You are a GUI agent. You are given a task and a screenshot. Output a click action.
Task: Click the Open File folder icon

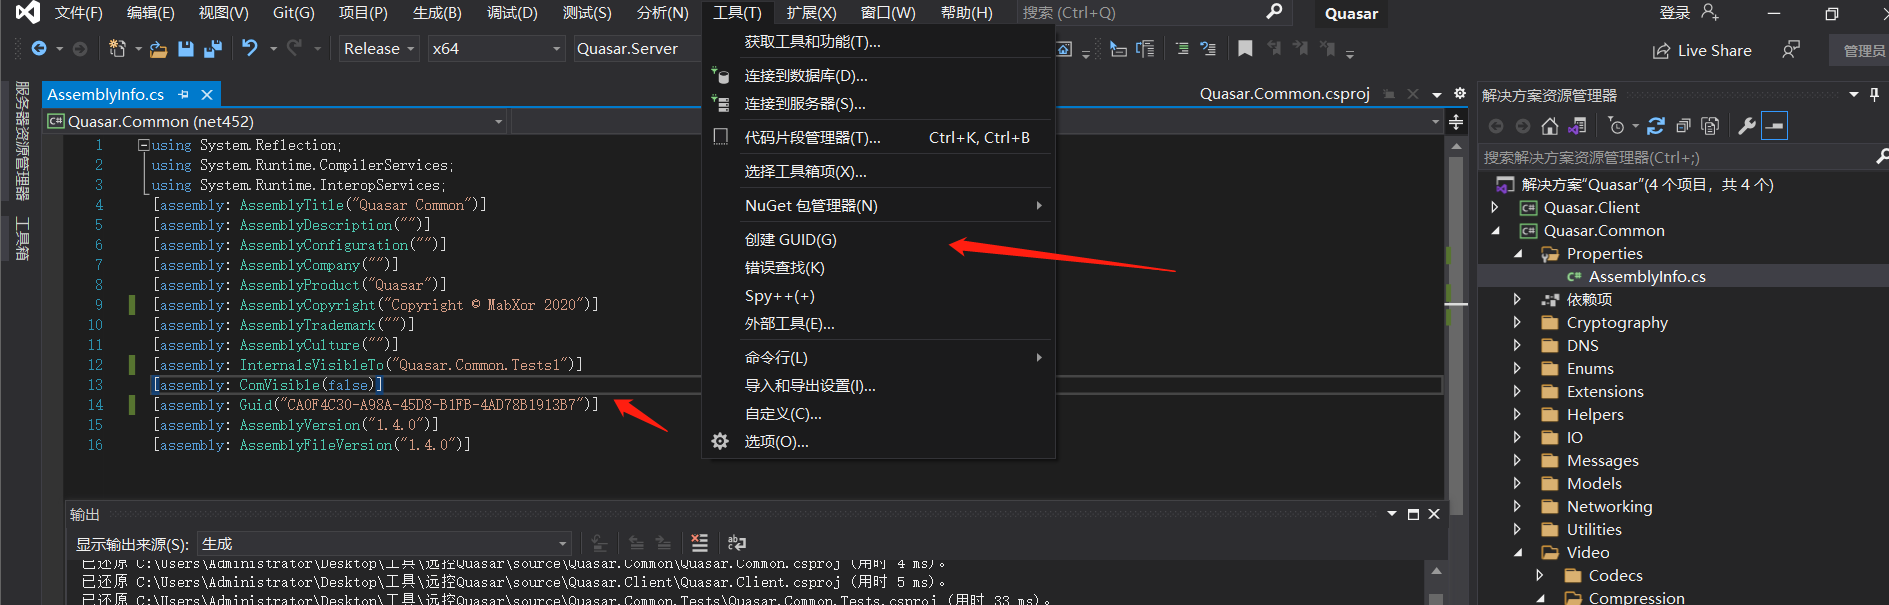click(x=158, y=48)
